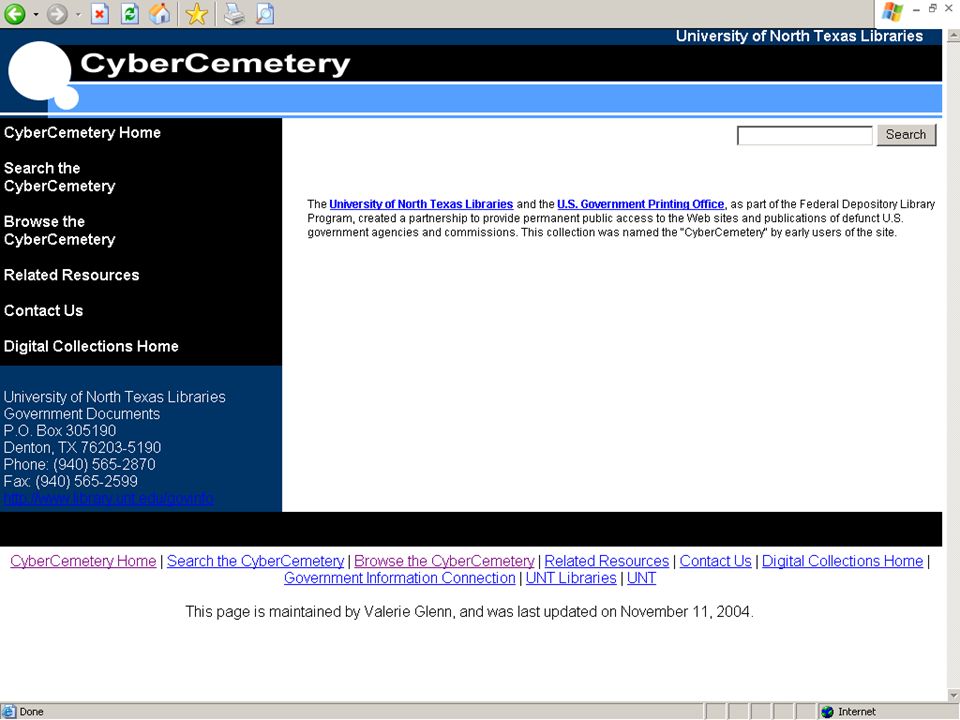This screenshot has height=720, width=960.
Task: Open the UNT footer link
Action: tap(641, 578)
